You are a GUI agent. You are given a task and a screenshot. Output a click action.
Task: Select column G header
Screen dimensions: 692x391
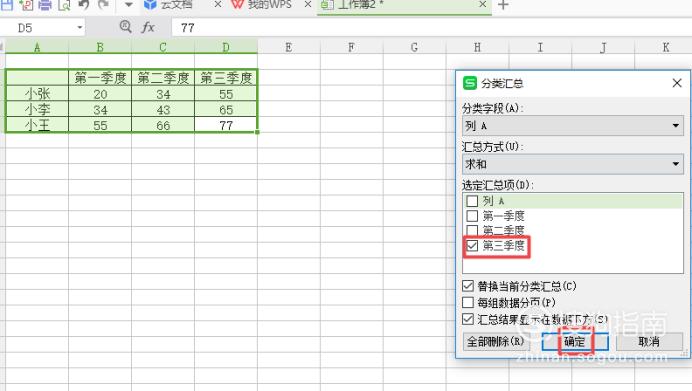414,47
